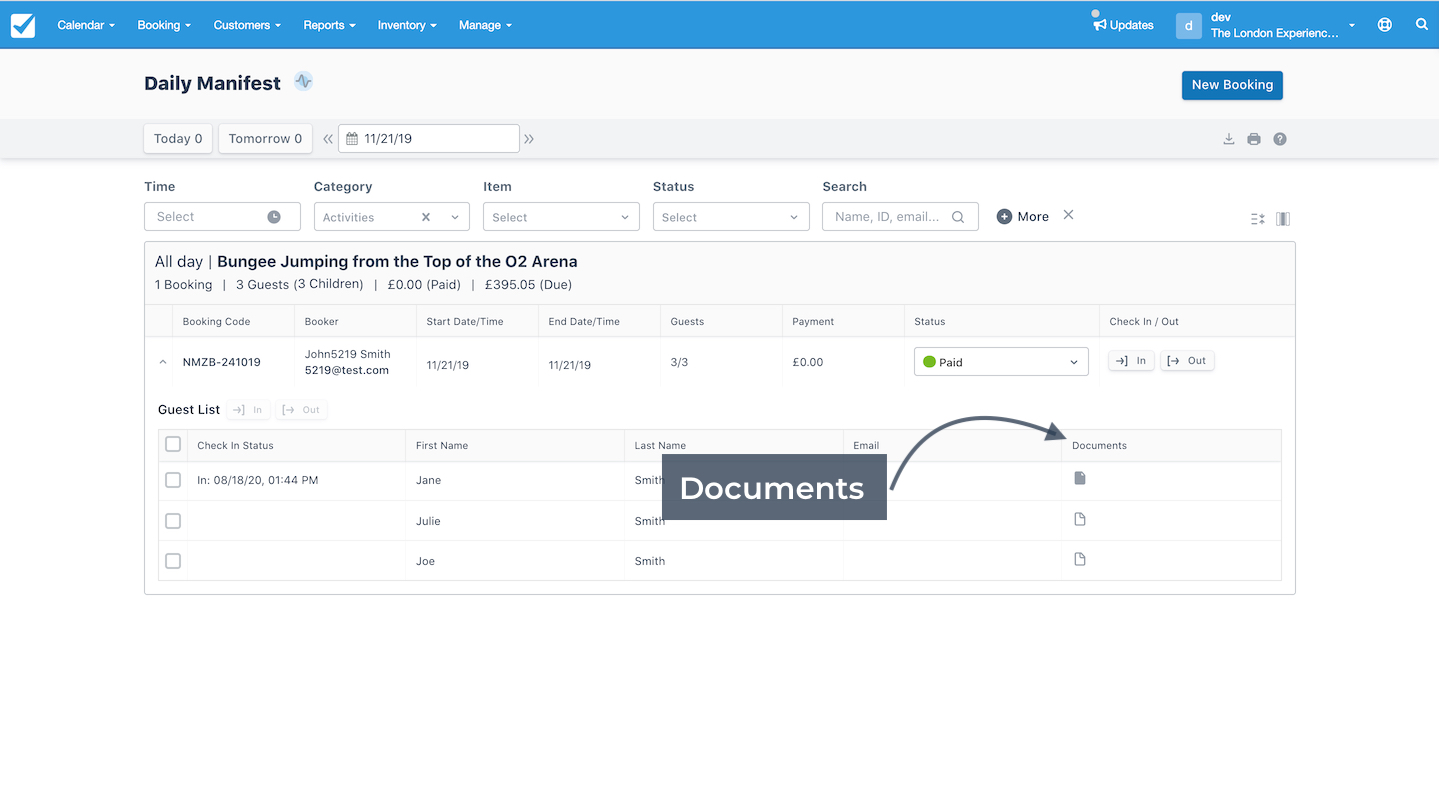This screenshot has height=789, width=1439.
Task: Click the Bungee Jumping item title
Action: [x=397, y=262]
